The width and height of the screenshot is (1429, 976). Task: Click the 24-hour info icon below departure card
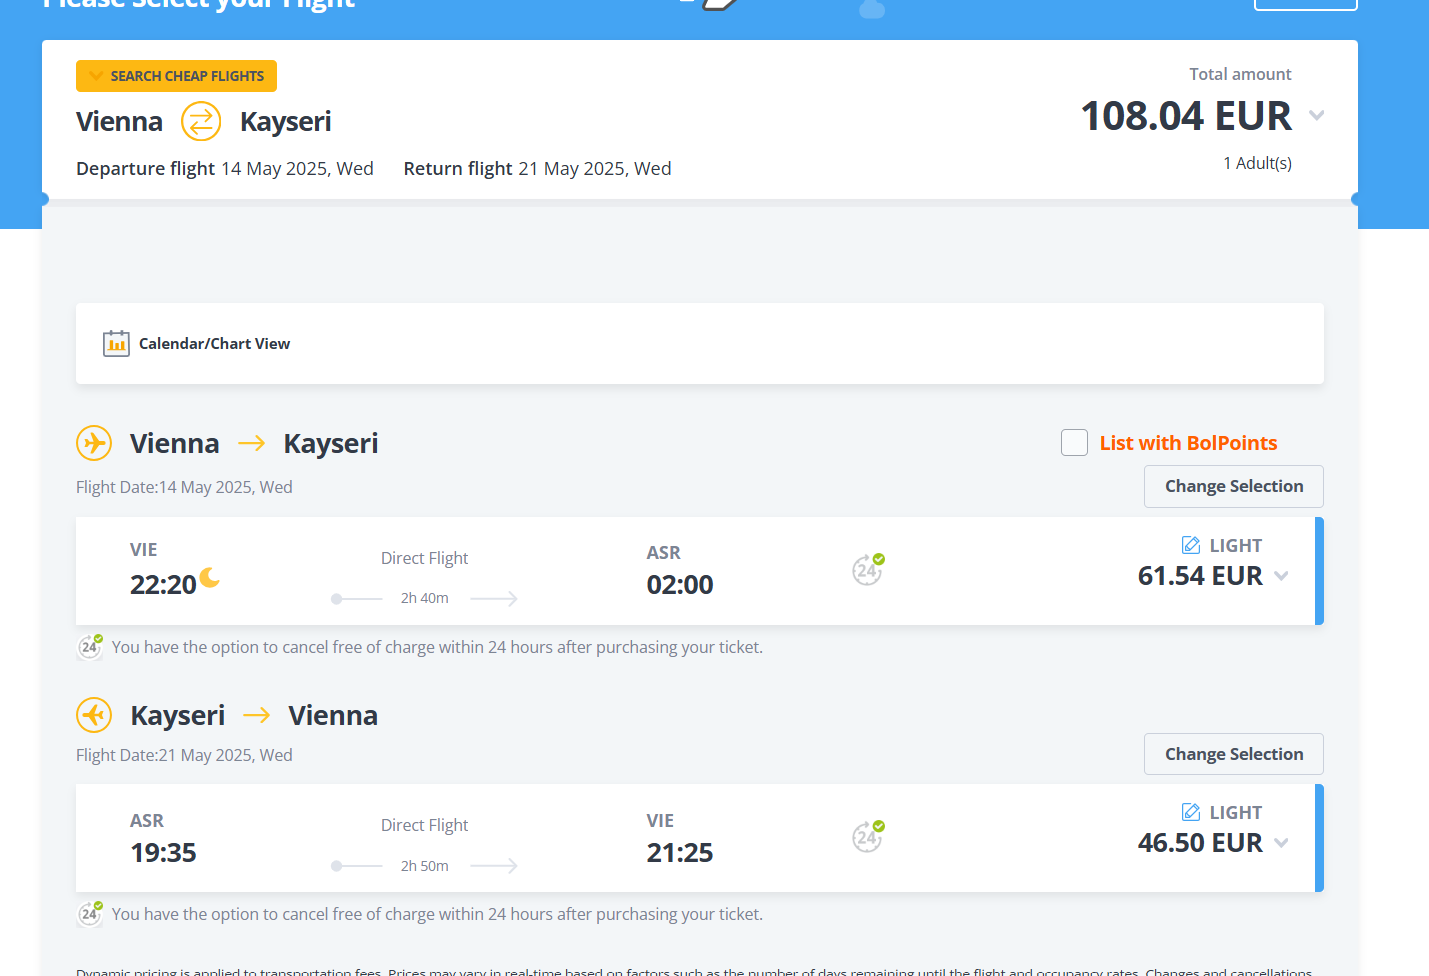pyautogui.click(x=90, y=647)
